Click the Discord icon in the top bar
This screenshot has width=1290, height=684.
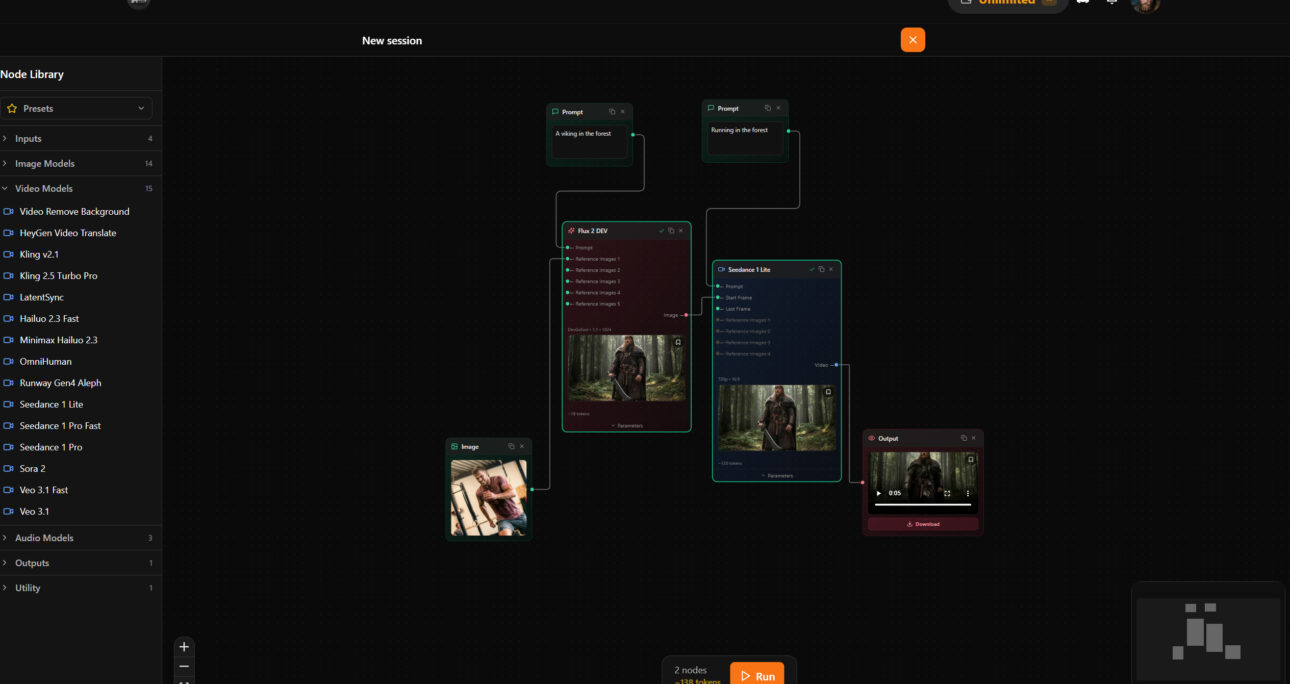(x=1083, y=5)
